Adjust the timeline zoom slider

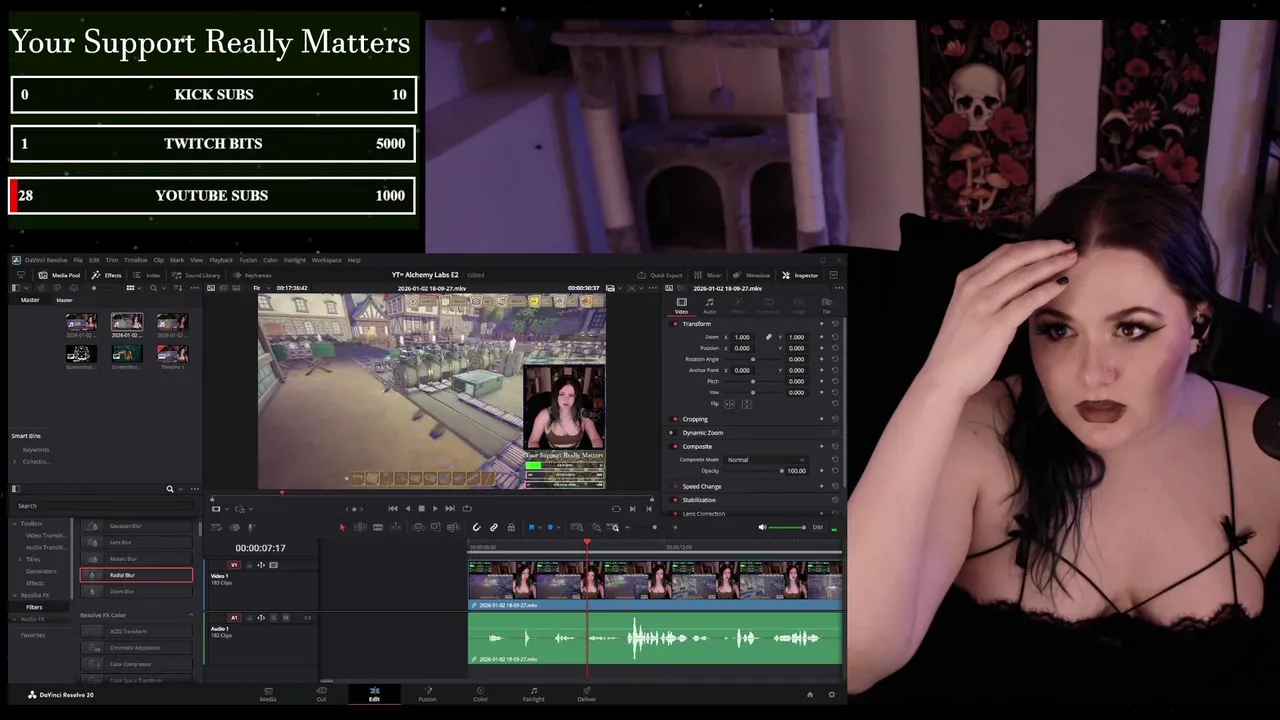pyautogui.click(x=654, y=527)
